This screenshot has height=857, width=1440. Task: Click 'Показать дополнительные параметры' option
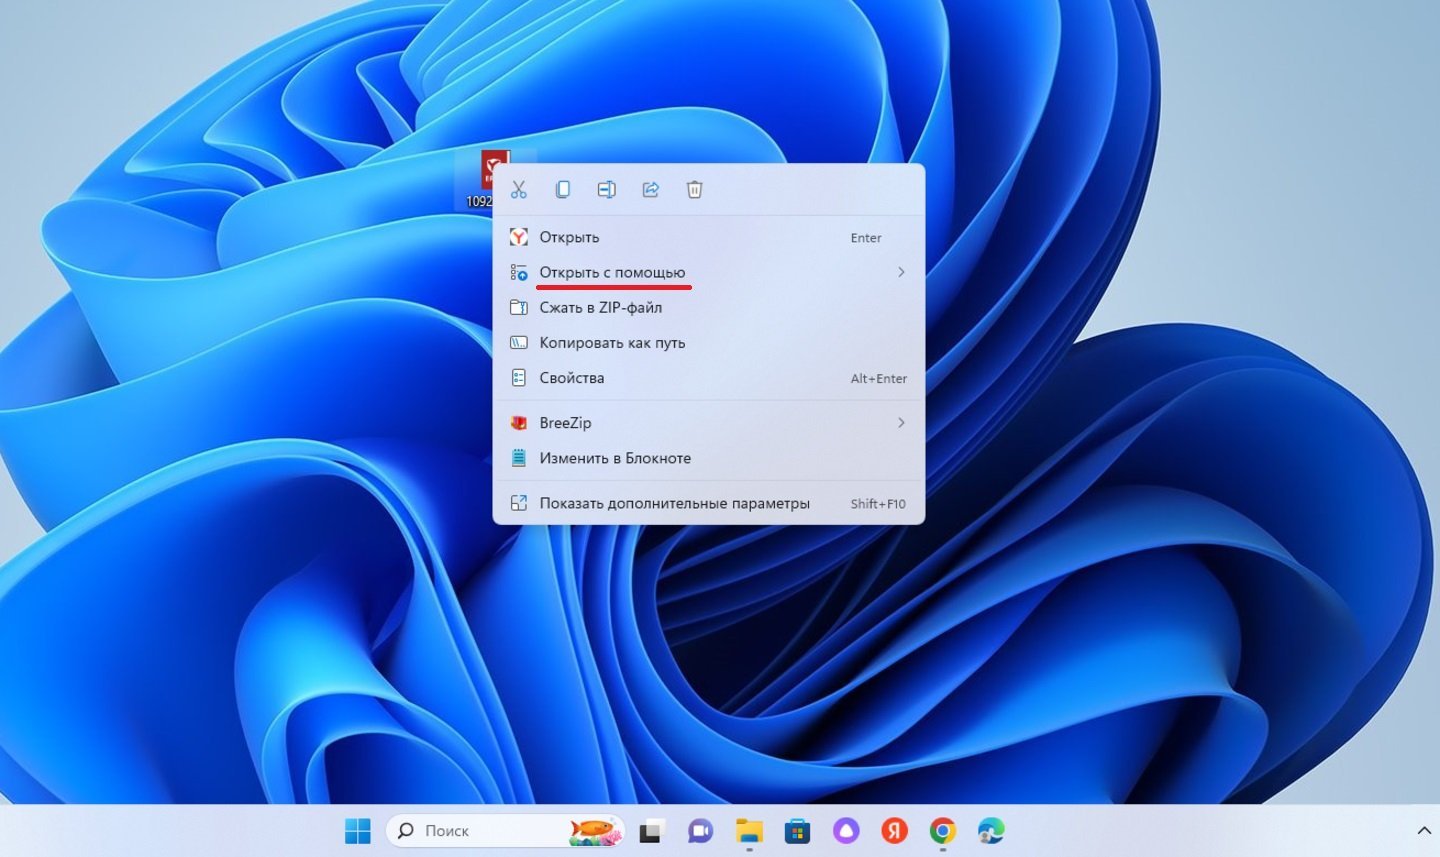tap(674, 504)
